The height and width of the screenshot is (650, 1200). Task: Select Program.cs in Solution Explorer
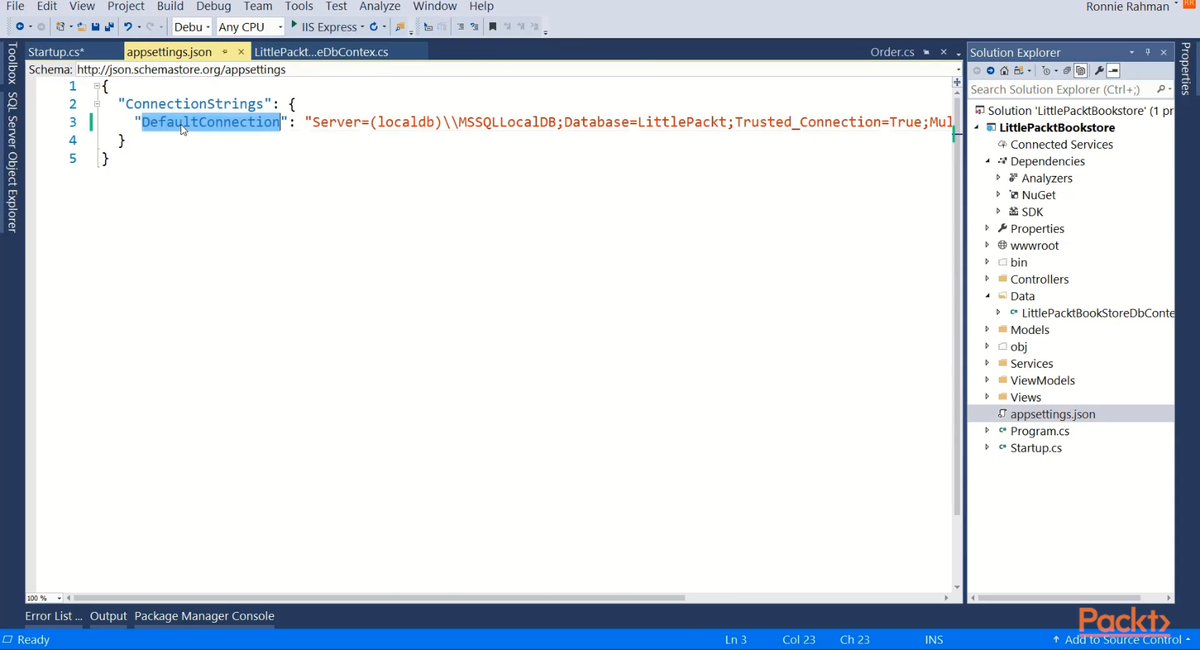[x=1039, y=431]
